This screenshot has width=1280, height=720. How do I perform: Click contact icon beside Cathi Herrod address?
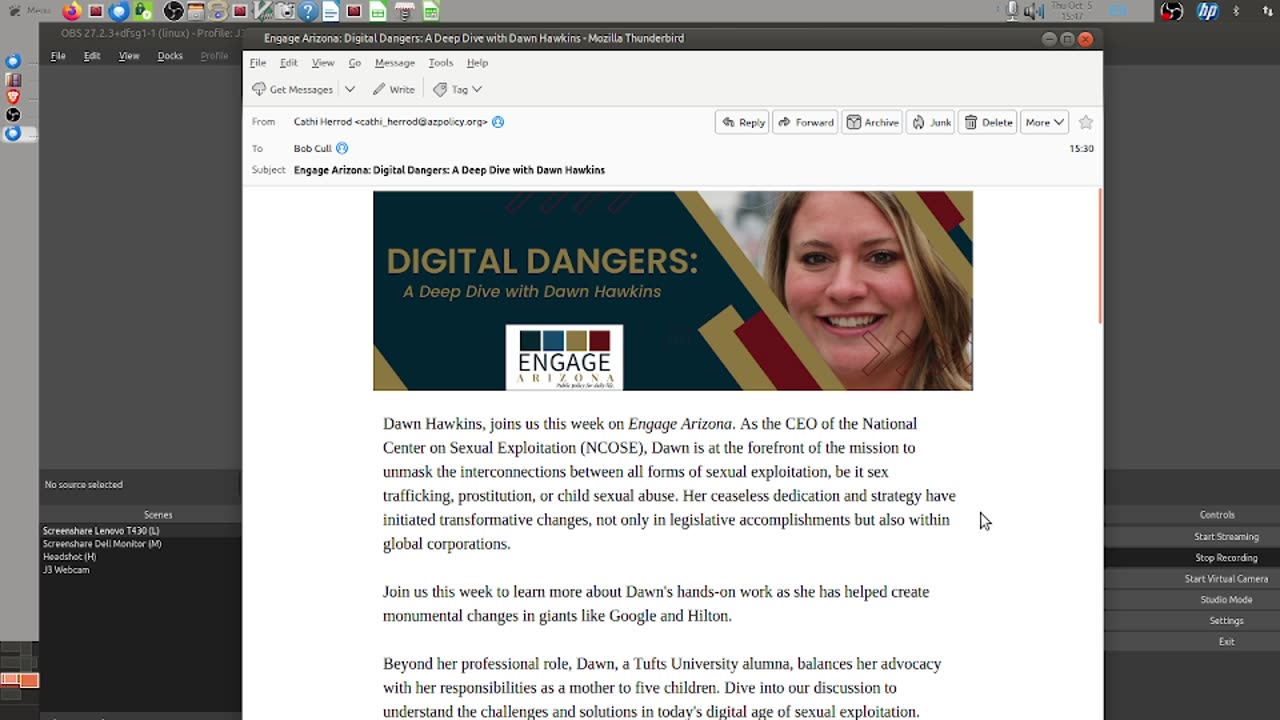498,122
